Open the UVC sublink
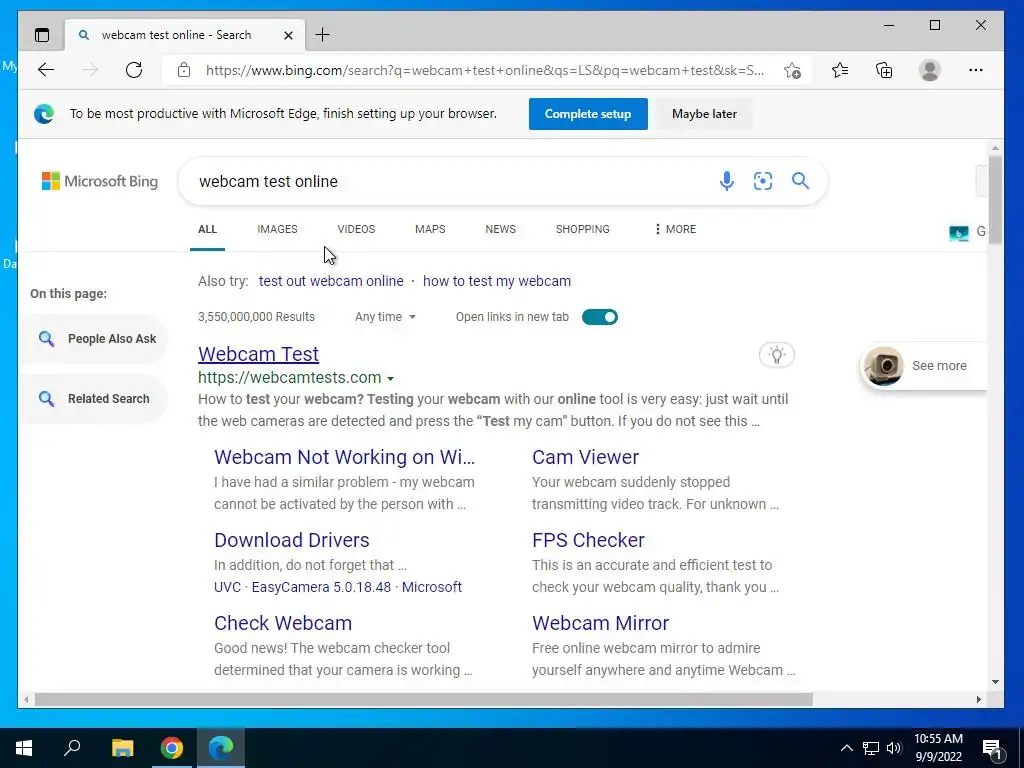The width and height of the screenshot is (1024, 768). (227, 586)
